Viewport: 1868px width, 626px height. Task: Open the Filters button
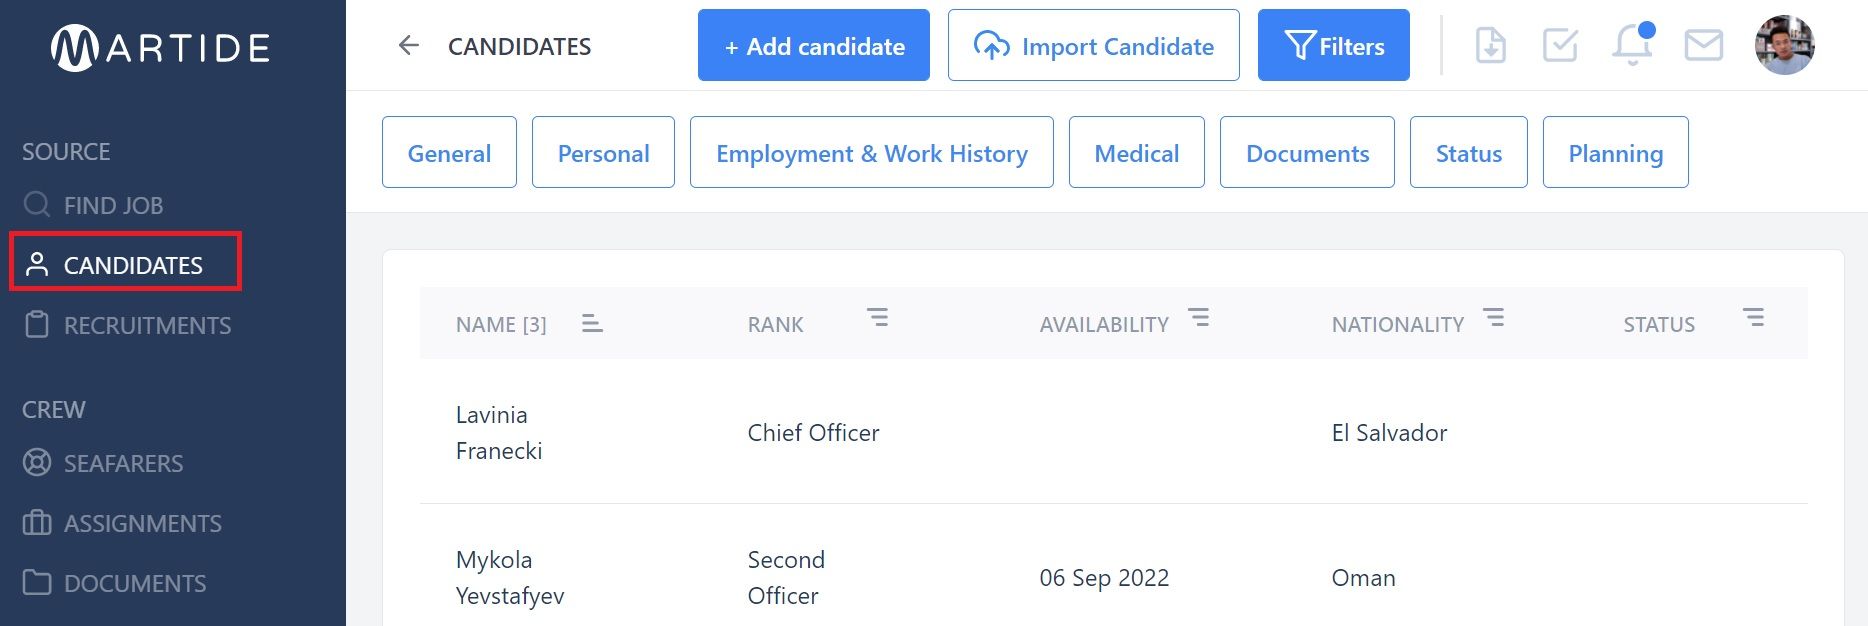coord(1333,45)
